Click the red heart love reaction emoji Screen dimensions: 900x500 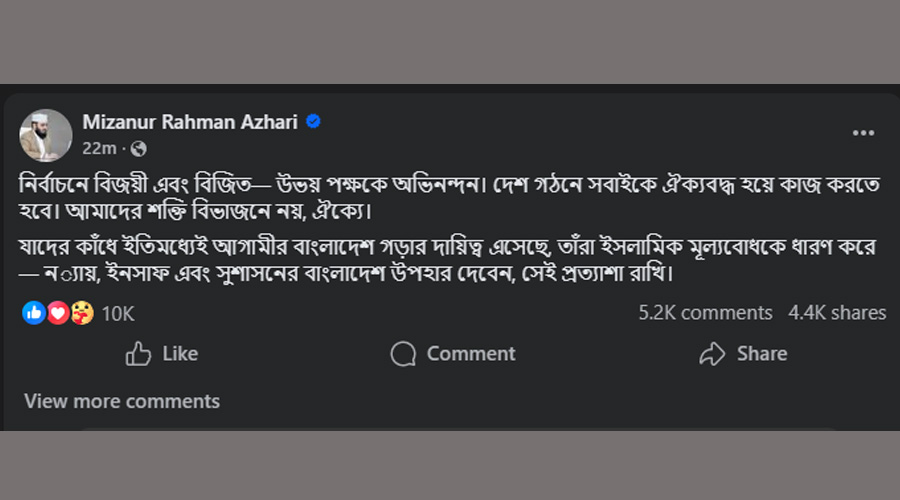(x=57, y=313)
